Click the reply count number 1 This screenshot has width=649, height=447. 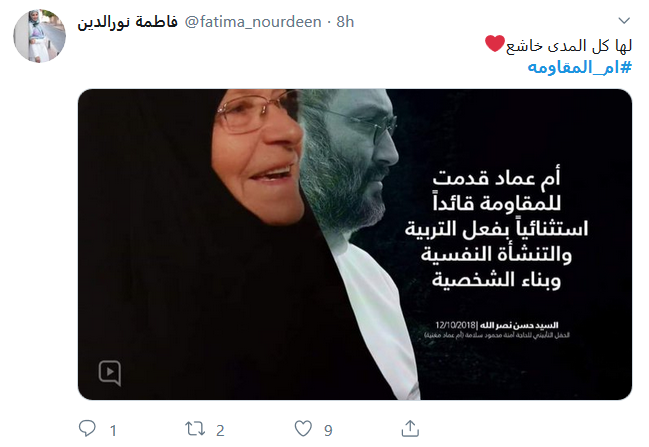(x=113, y=431)
